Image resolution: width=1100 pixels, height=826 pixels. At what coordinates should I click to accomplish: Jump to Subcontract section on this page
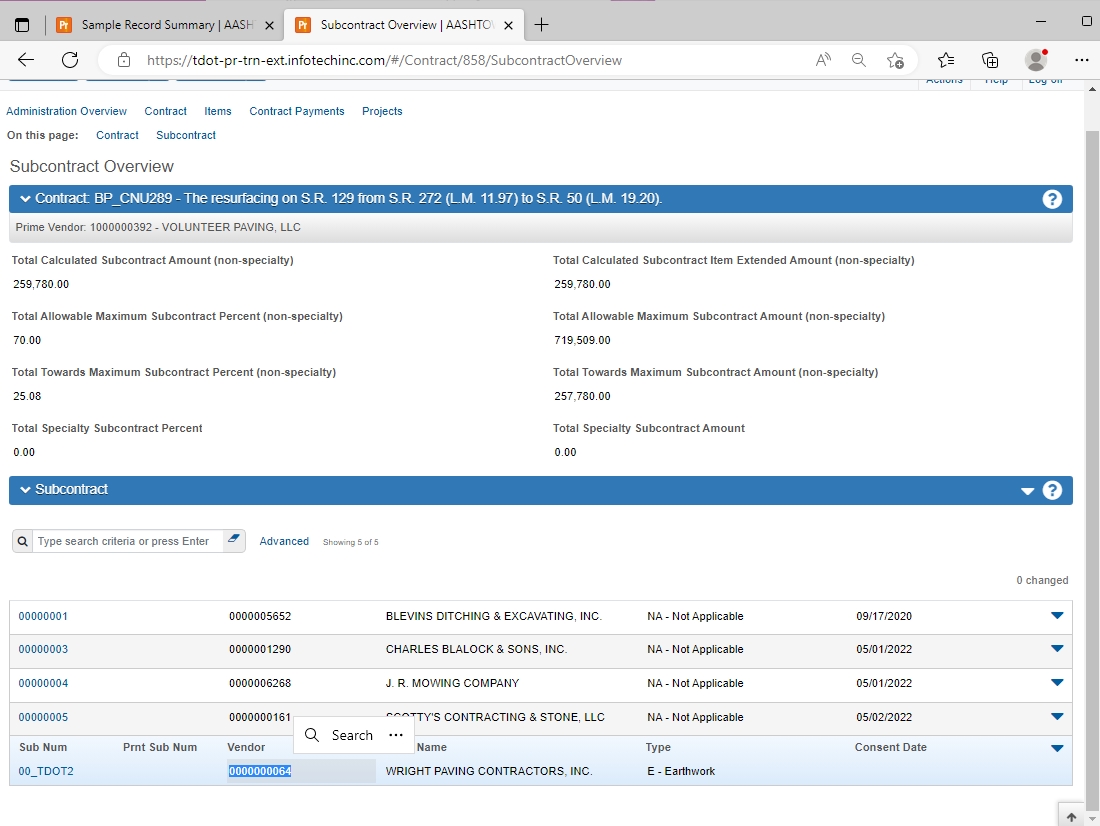186,135
